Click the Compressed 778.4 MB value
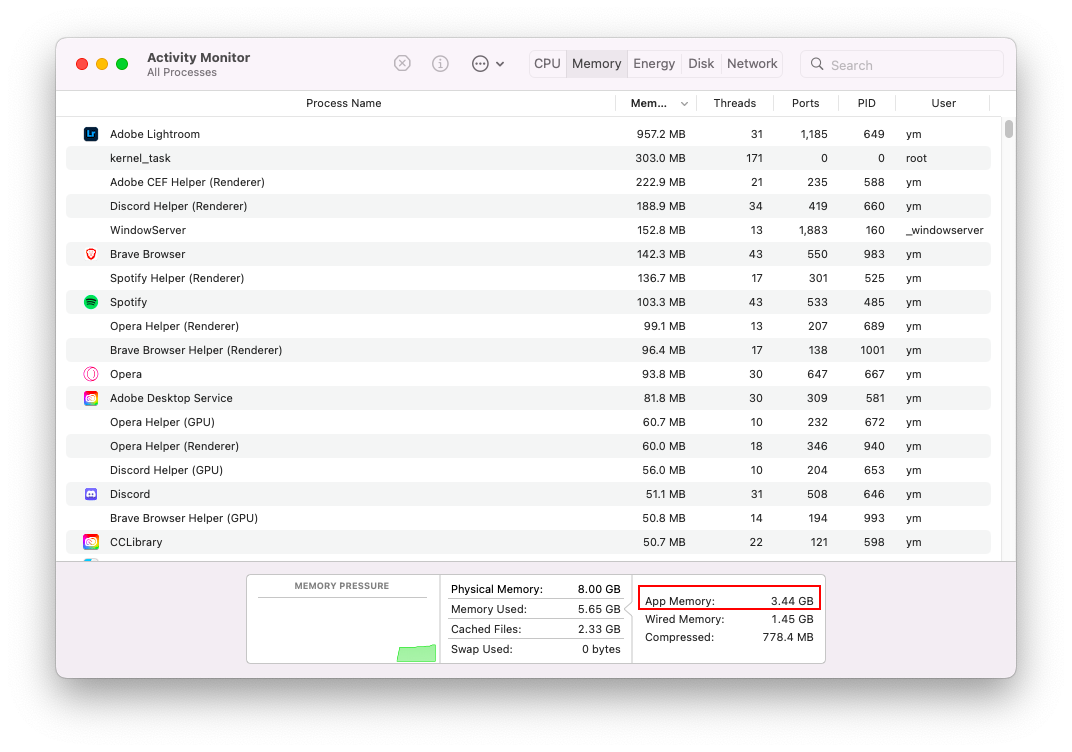The width and height of the screenshot is (1072, 752). click(788, 637)
